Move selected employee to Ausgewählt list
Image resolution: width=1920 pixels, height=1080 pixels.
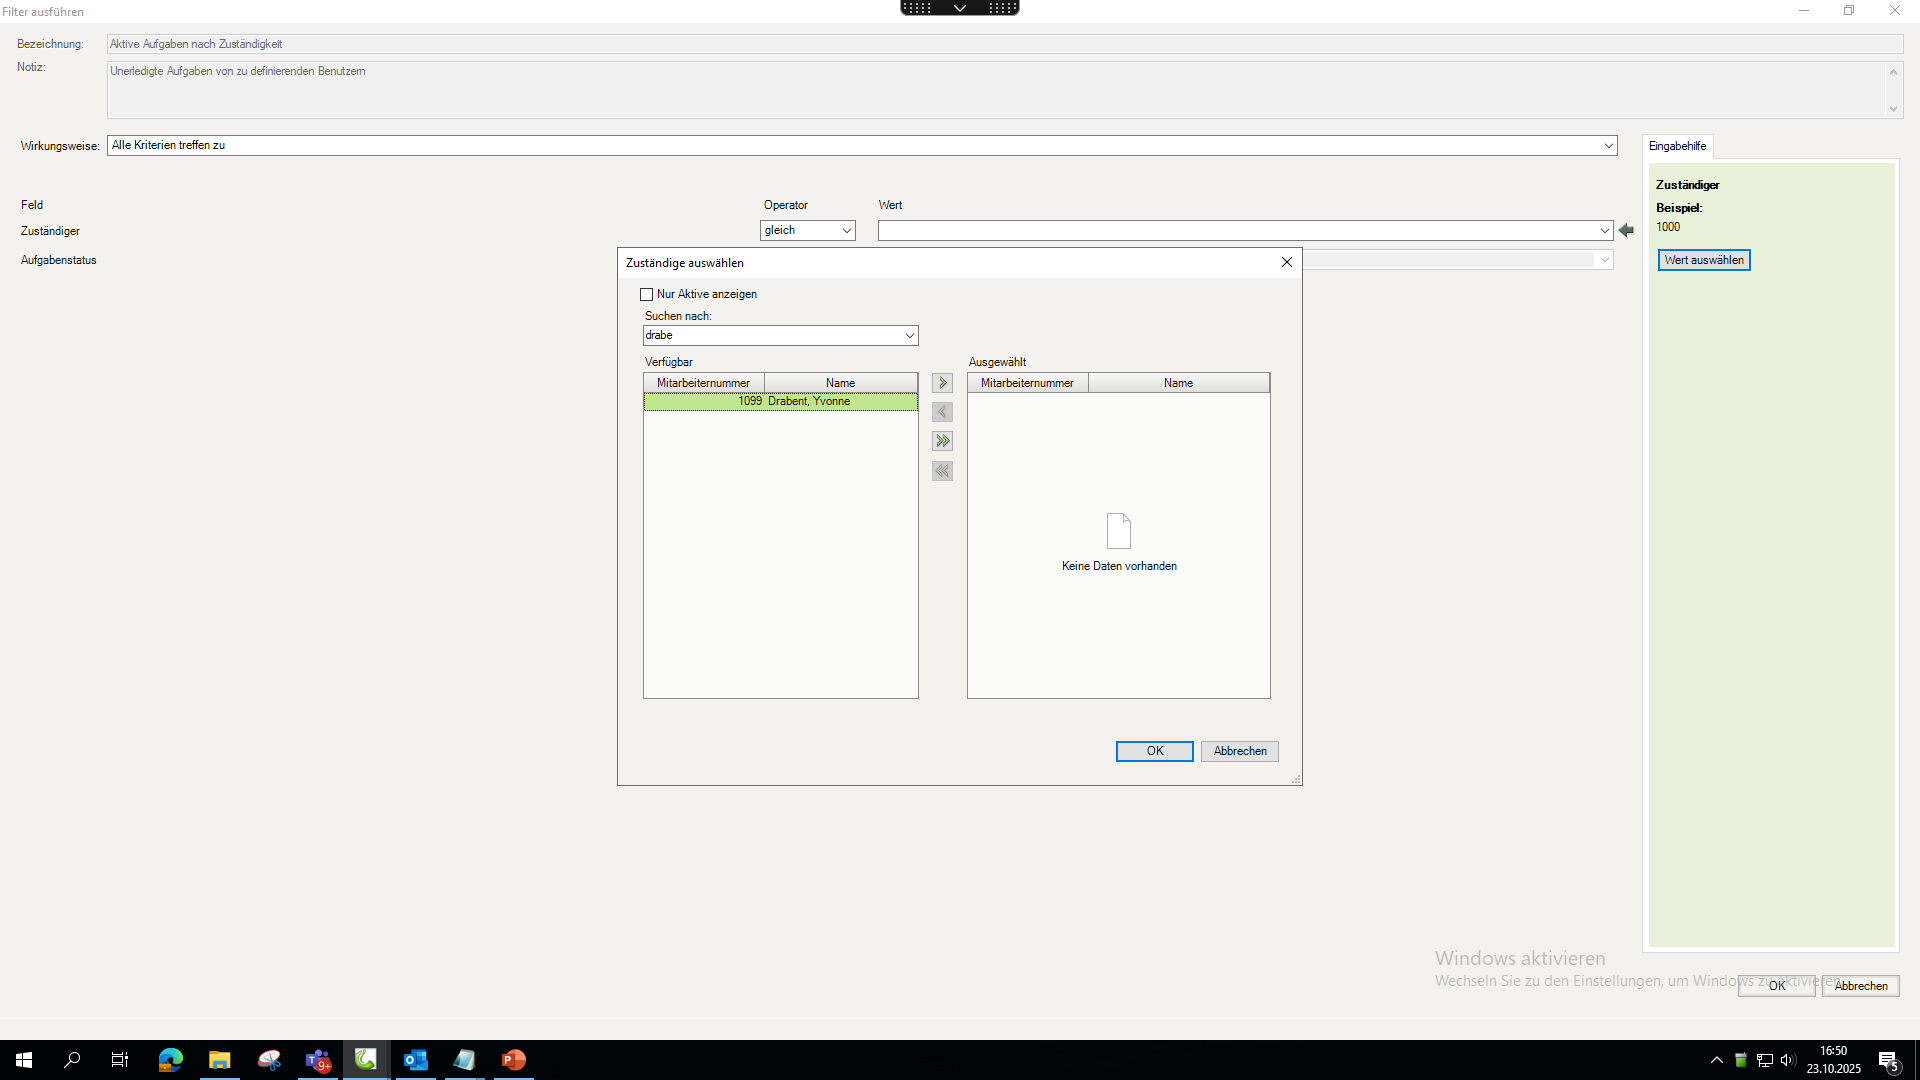pos(942,383)
